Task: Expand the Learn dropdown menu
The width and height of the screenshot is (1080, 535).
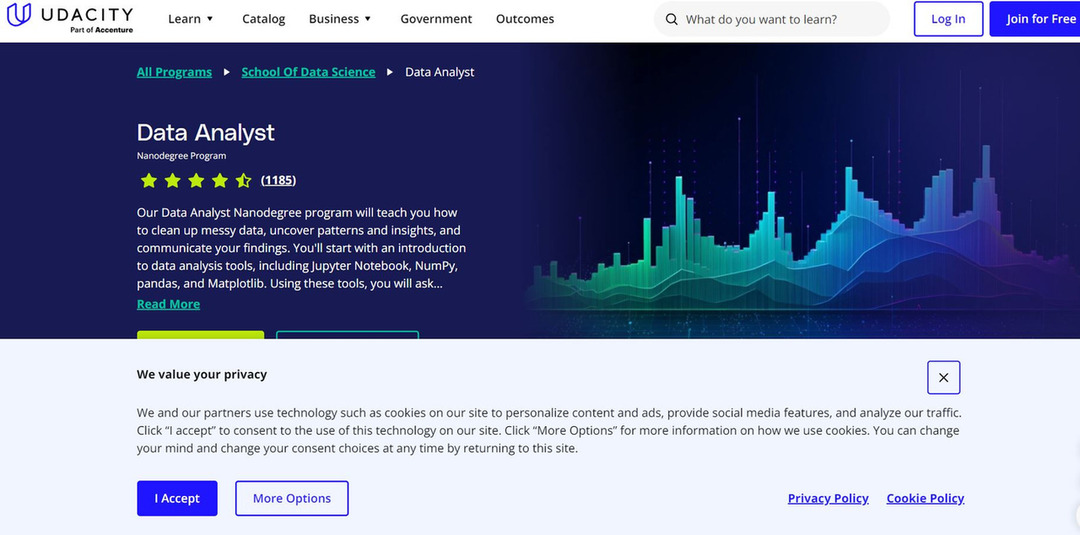Action: (191, 19)
